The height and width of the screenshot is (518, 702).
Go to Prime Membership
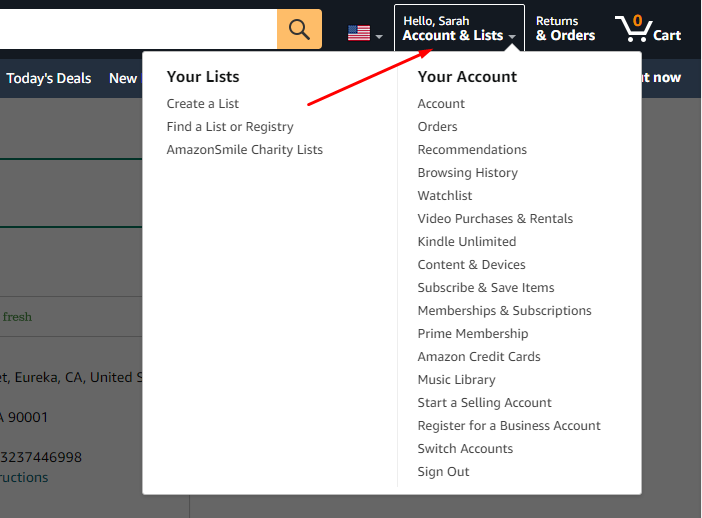pyautogui.click(x=473, y=334)
